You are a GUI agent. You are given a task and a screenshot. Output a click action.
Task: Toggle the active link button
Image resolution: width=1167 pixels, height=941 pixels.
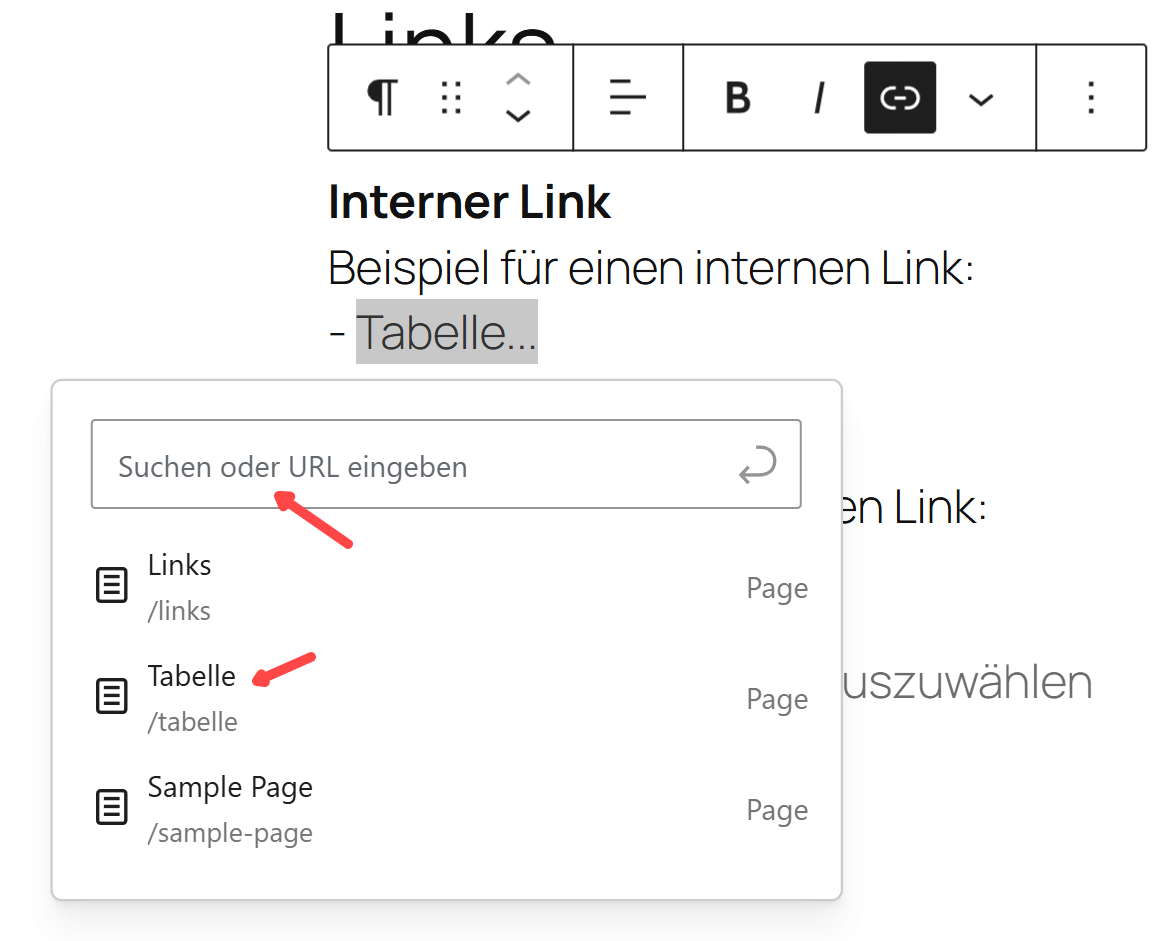900,98
